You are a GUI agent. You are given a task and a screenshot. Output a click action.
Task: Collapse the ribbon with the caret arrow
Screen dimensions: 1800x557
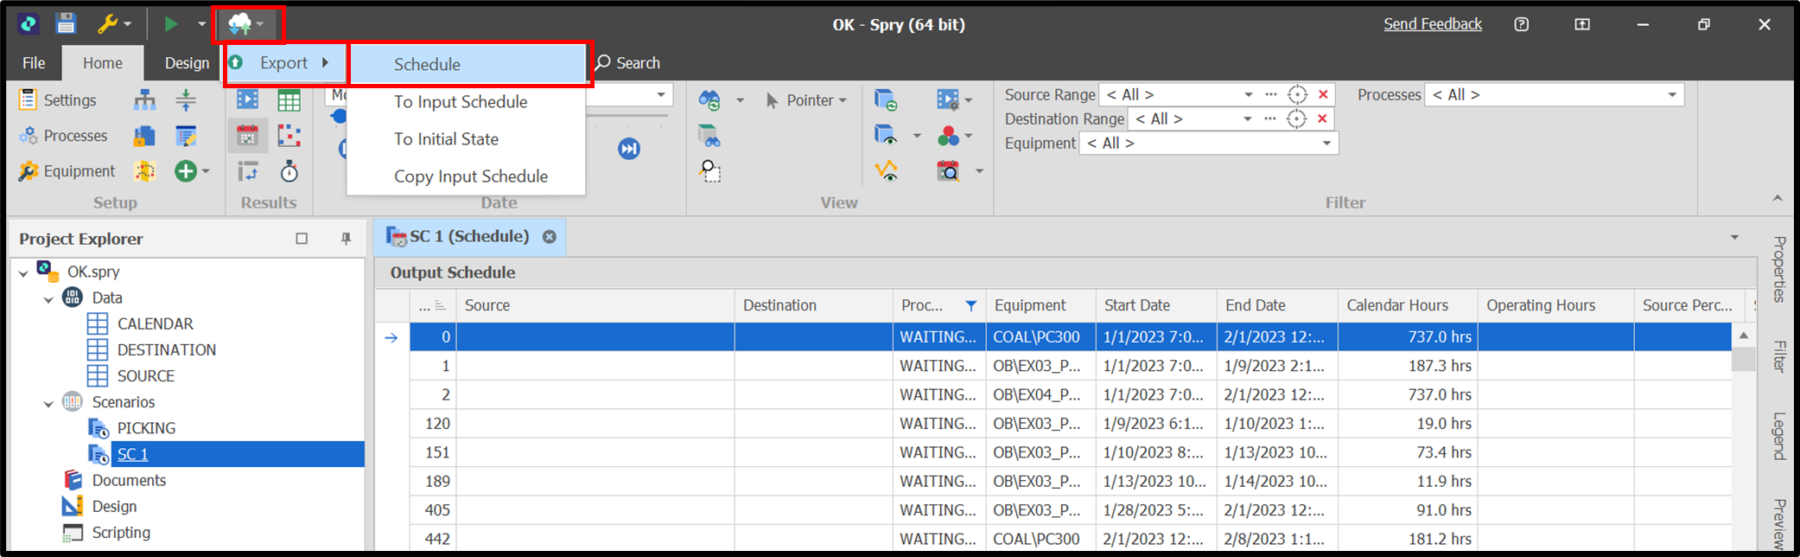click(x=1777, y=199)
